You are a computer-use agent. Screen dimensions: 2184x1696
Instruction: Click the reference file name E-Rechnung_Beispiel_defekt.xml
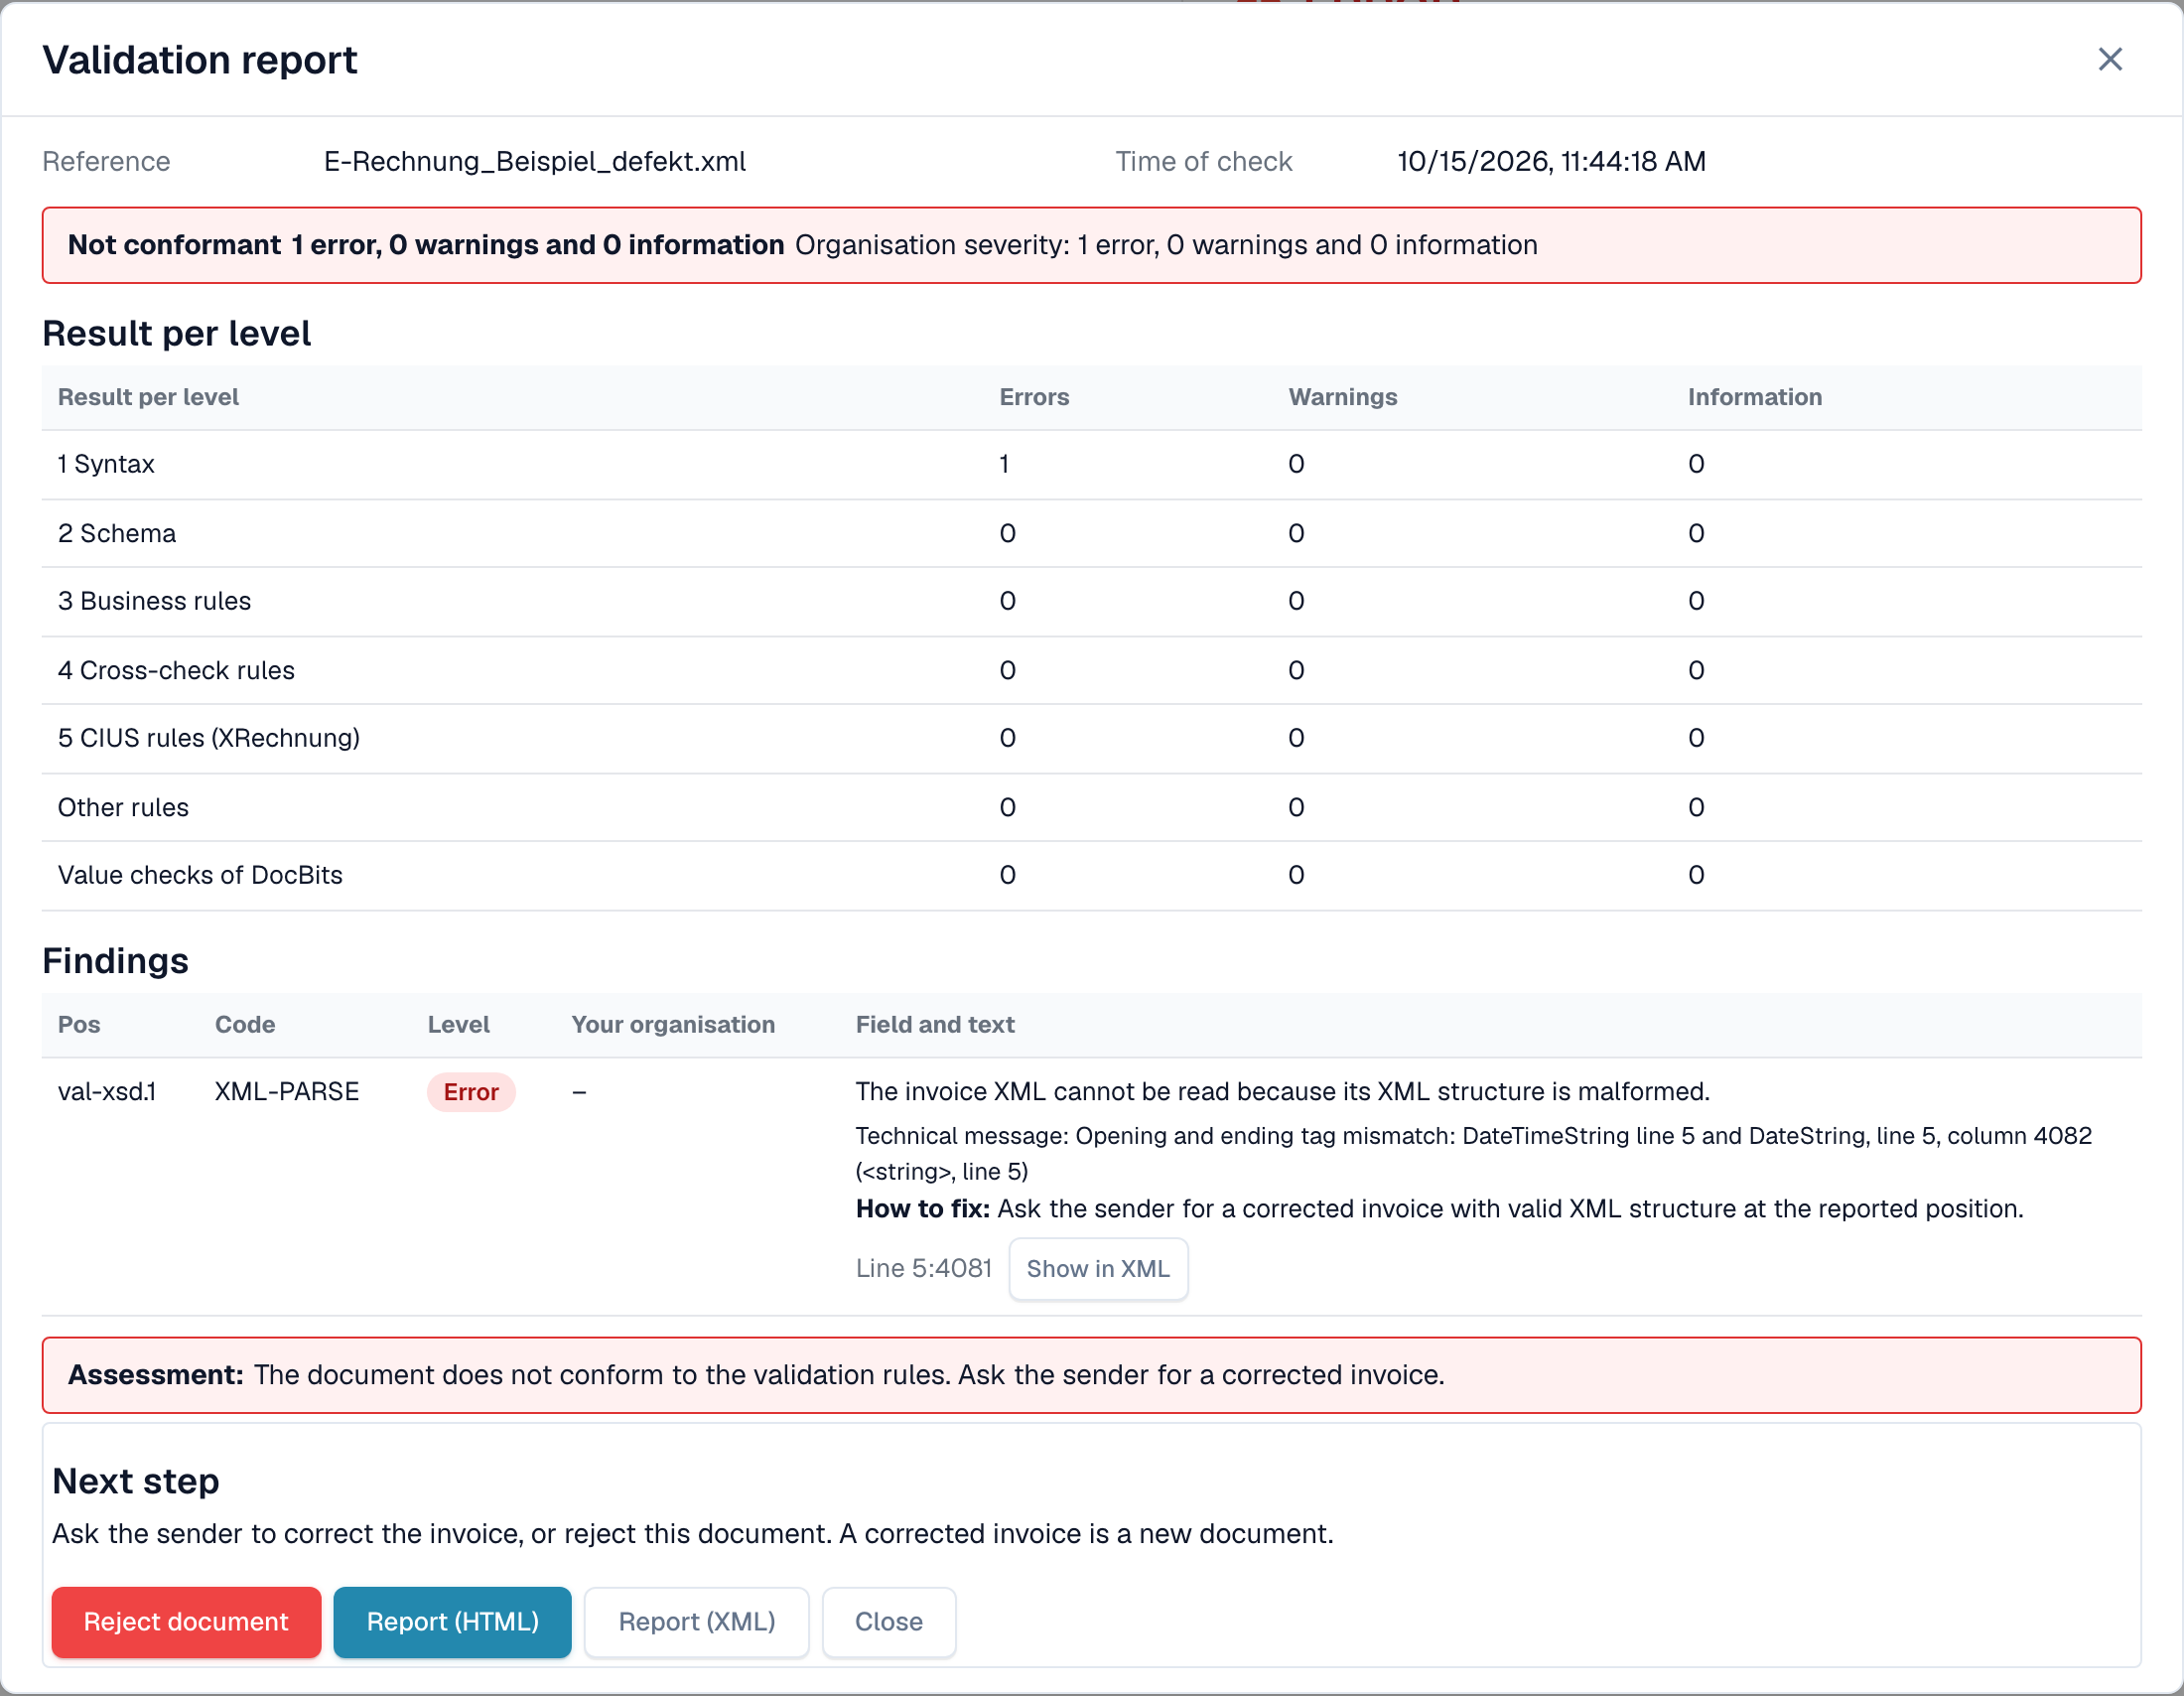[x=535, y=161]
